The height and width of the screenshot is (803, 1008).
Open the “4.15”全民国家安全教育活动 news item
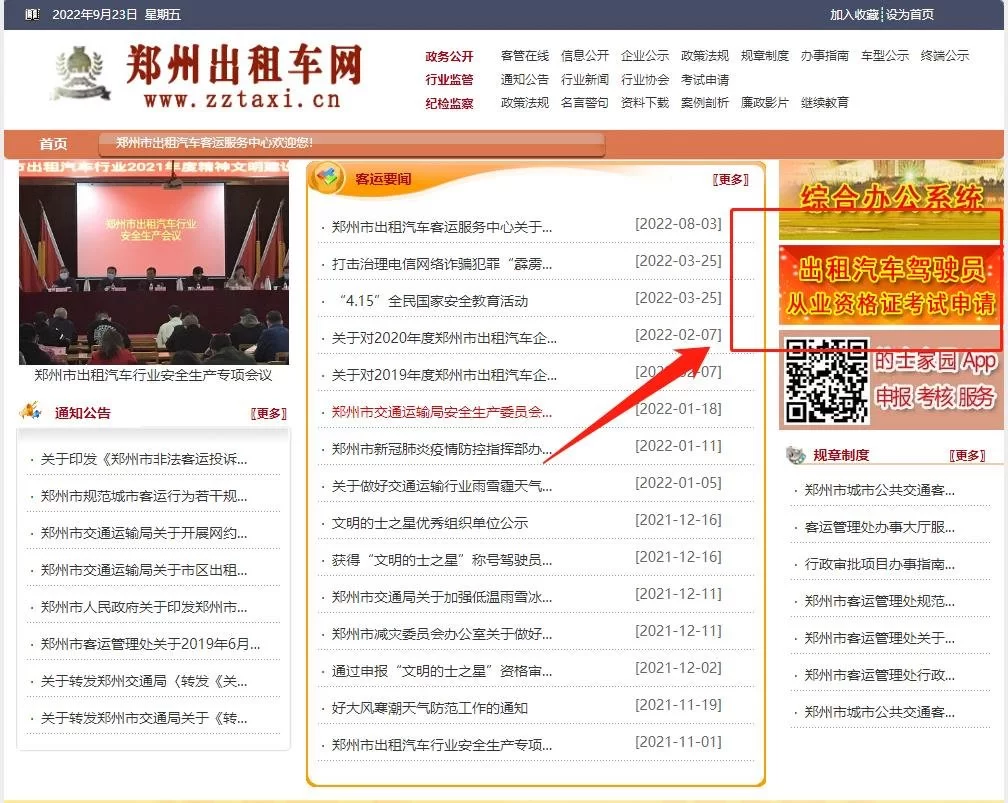431,301
